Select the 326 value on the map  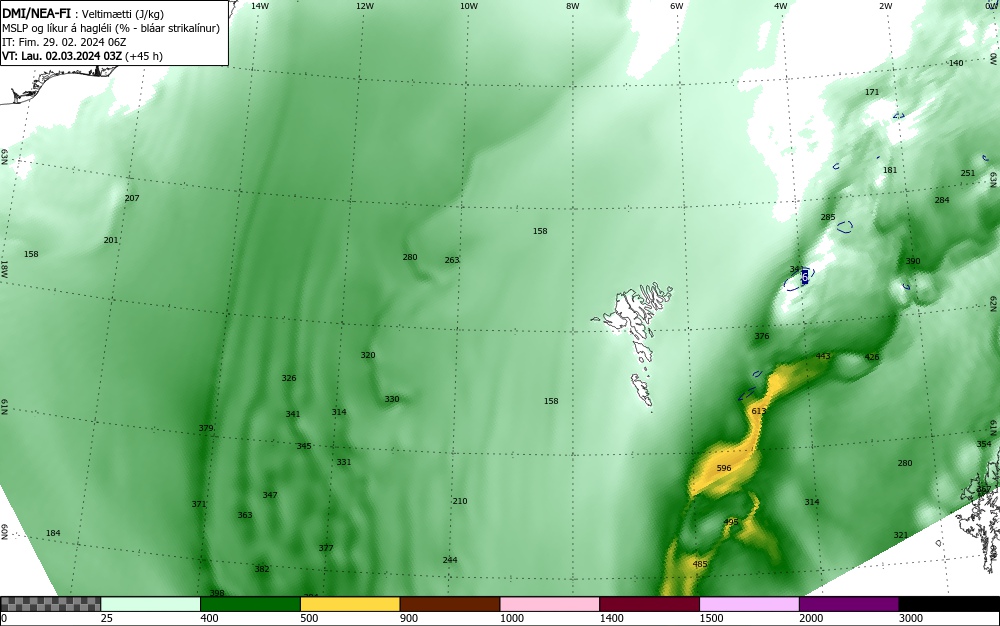point(289,378)
